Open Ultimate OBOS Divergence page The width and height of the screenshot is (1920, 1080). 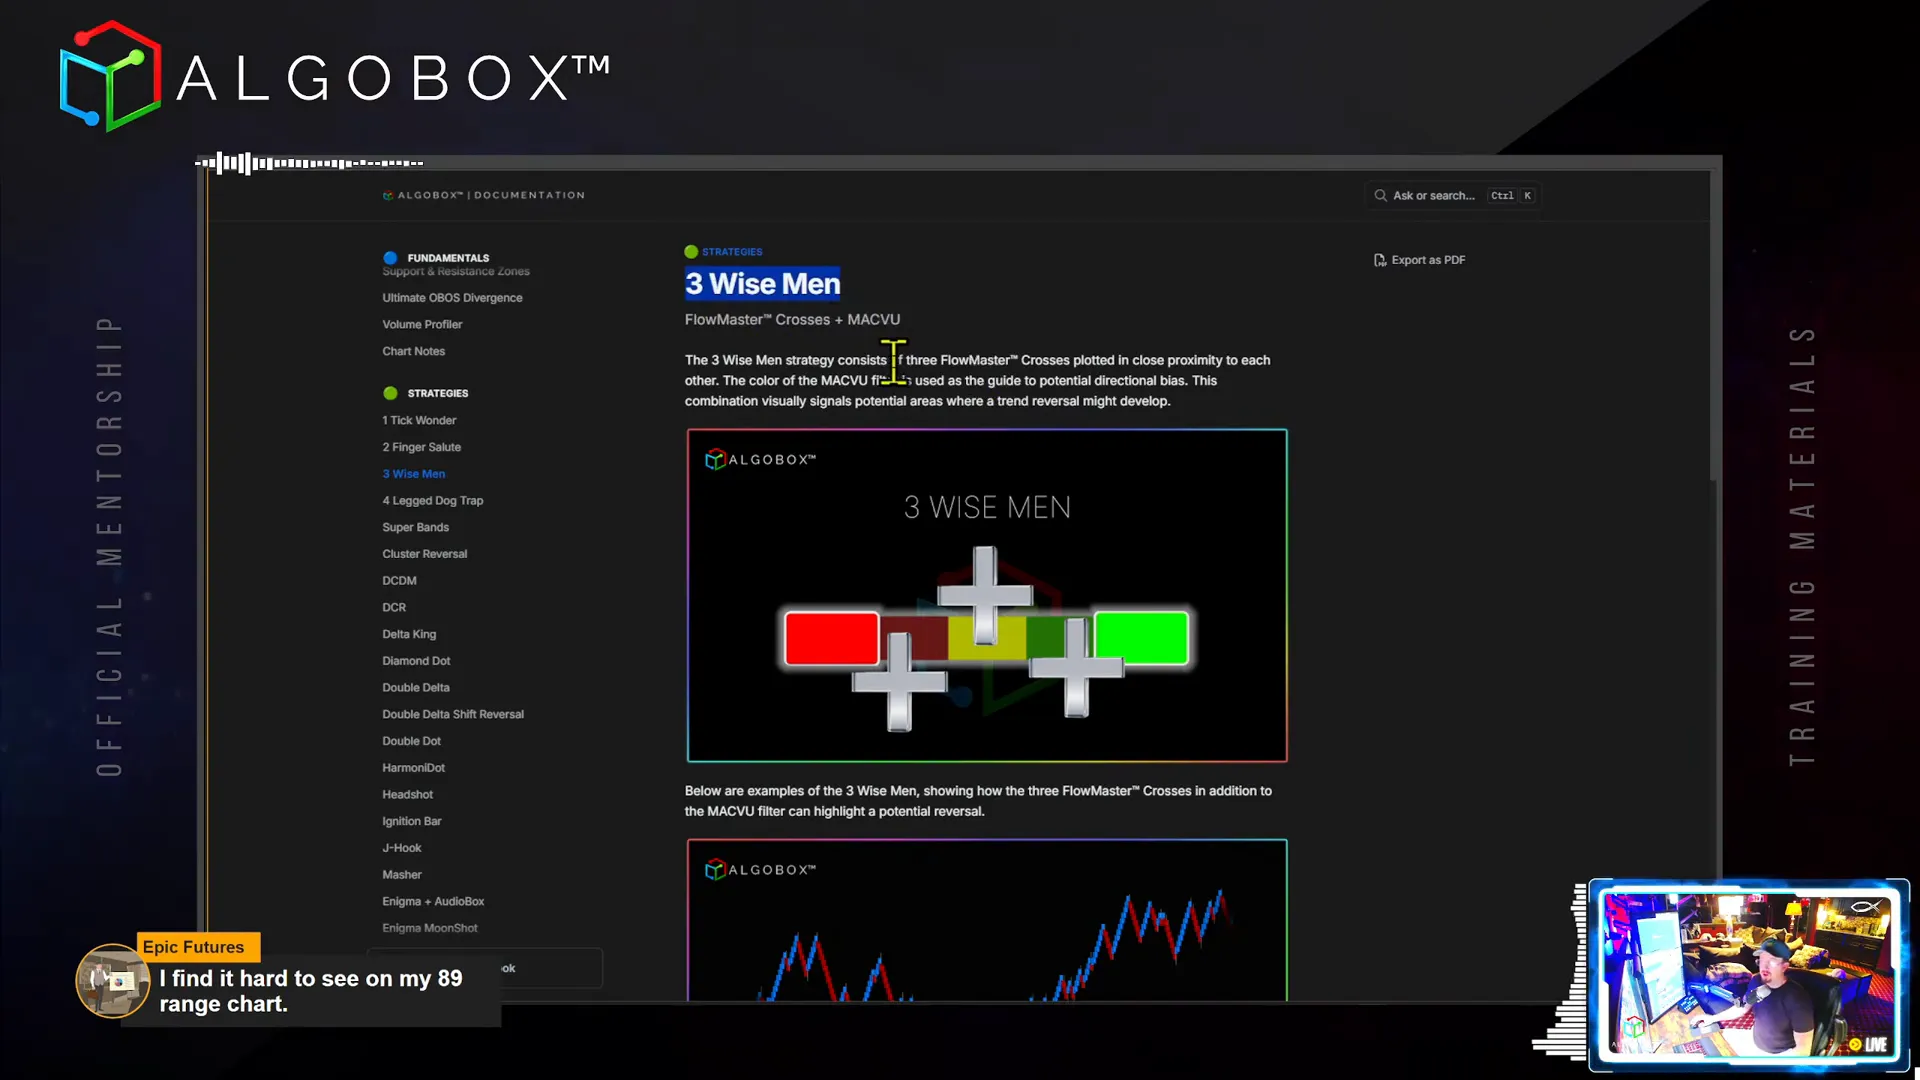(452, 298)
